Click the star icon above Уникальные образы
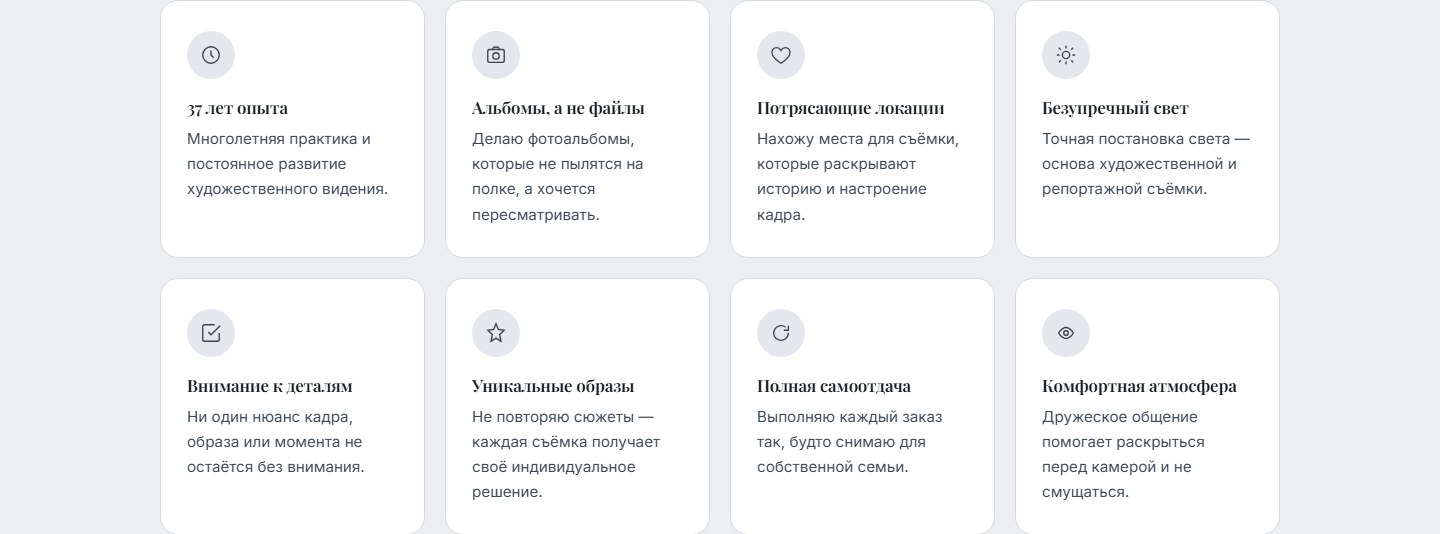 pyautogui.click(x=496, y=333)
